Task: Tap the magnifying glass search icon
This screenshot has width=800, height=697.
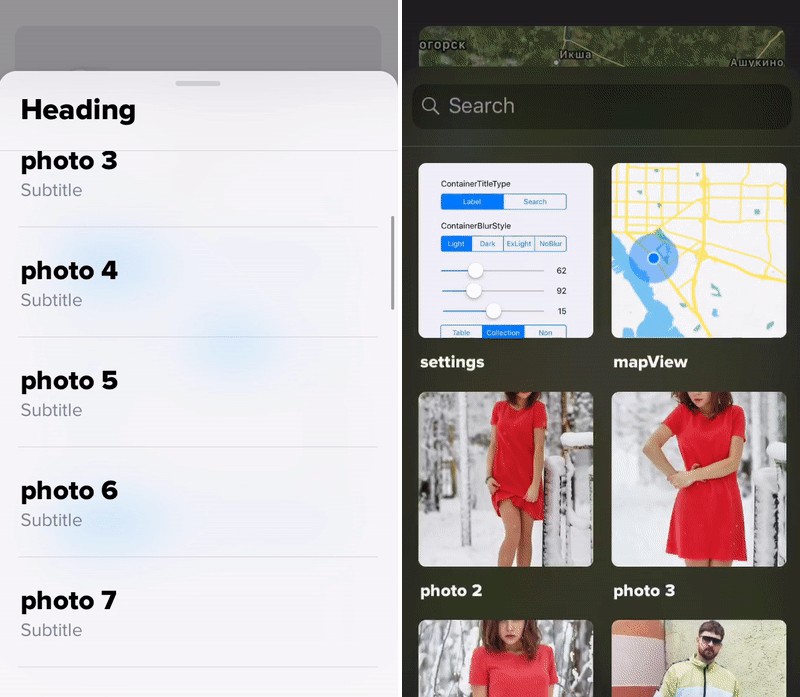Action: click(x=431, y=106)
